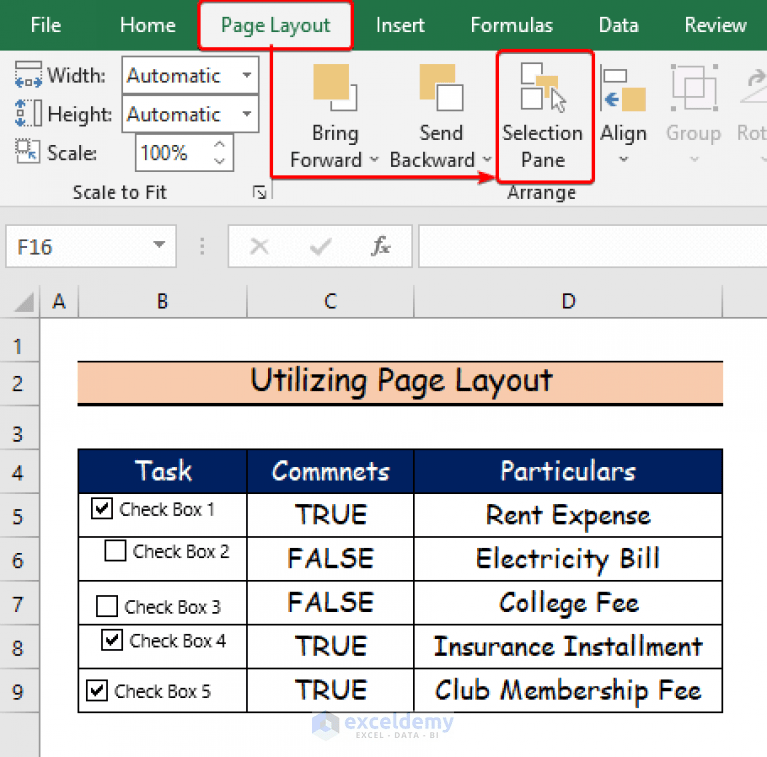Click the Width icon in Scale to Fit
The height and width of the screenshot is (757, 767).
coord(28,75)
